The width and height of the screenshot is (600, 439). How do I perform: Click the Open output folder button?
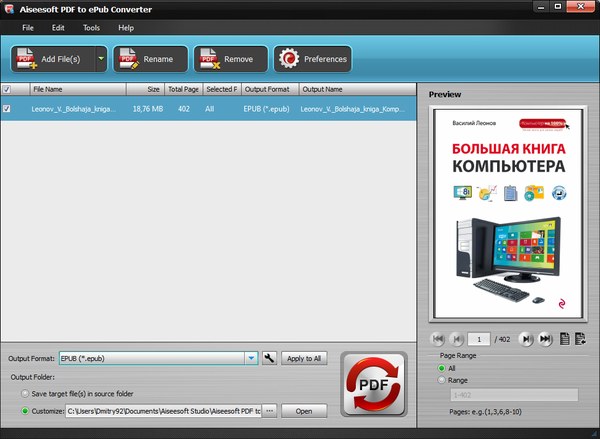303,411
